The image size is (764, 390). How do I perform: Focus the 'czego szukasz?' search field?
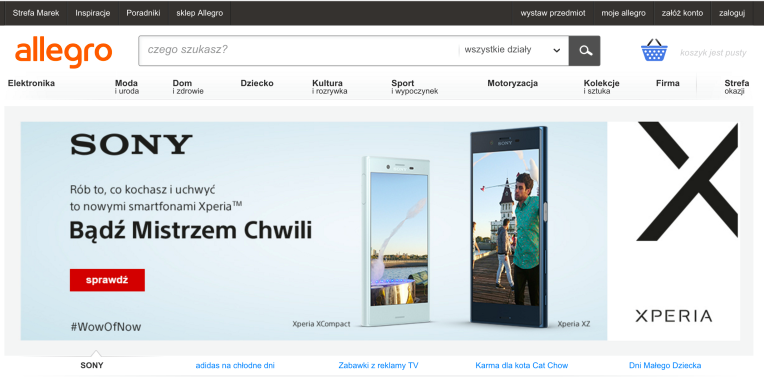coord(298,50)
